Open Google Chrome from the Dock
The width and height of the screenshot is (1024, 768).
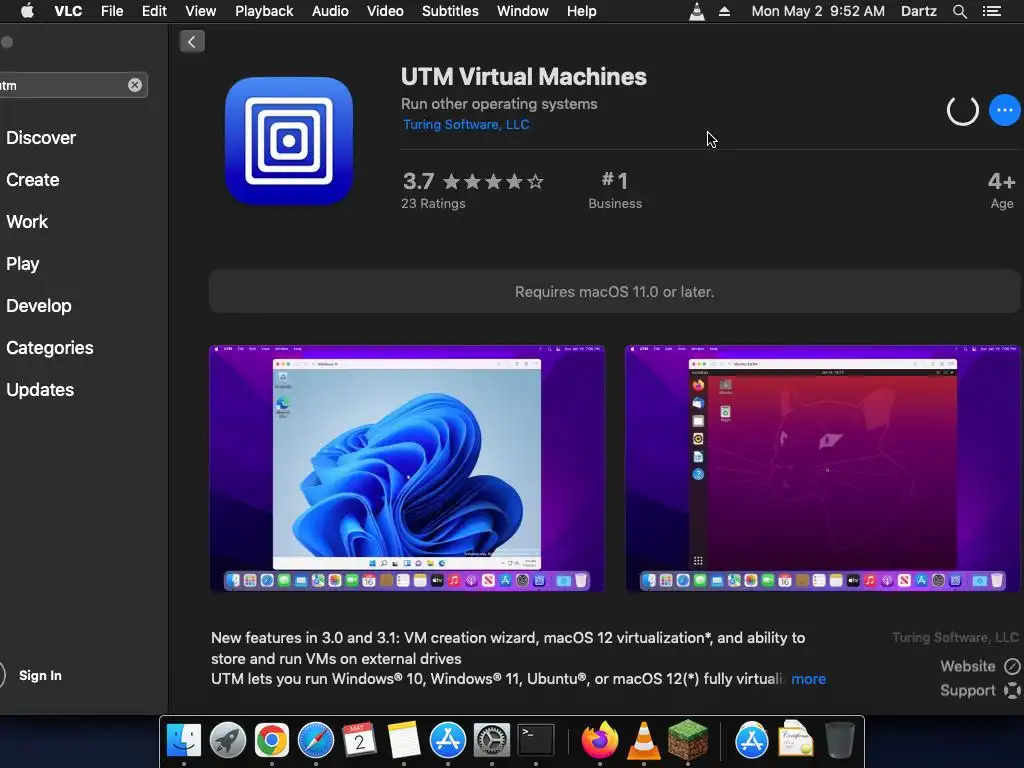click(x=272, y=741)
